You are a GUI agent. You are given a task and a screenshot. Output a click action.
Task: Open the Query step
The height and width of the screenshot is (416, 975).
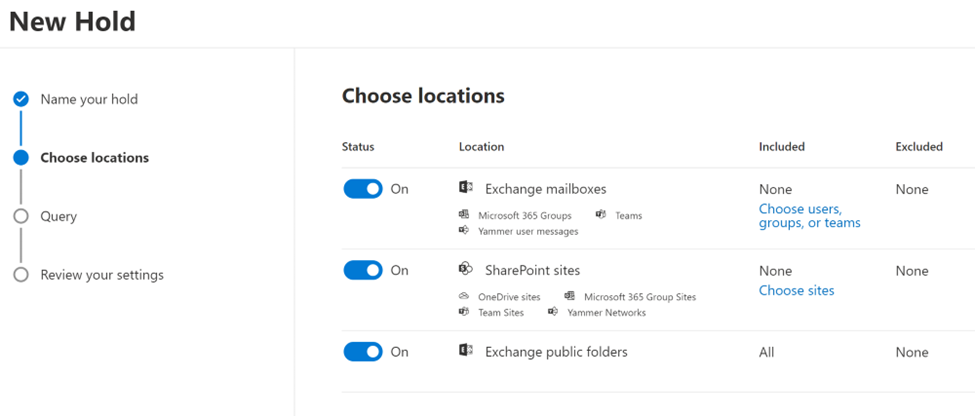(x=58, y=216)
